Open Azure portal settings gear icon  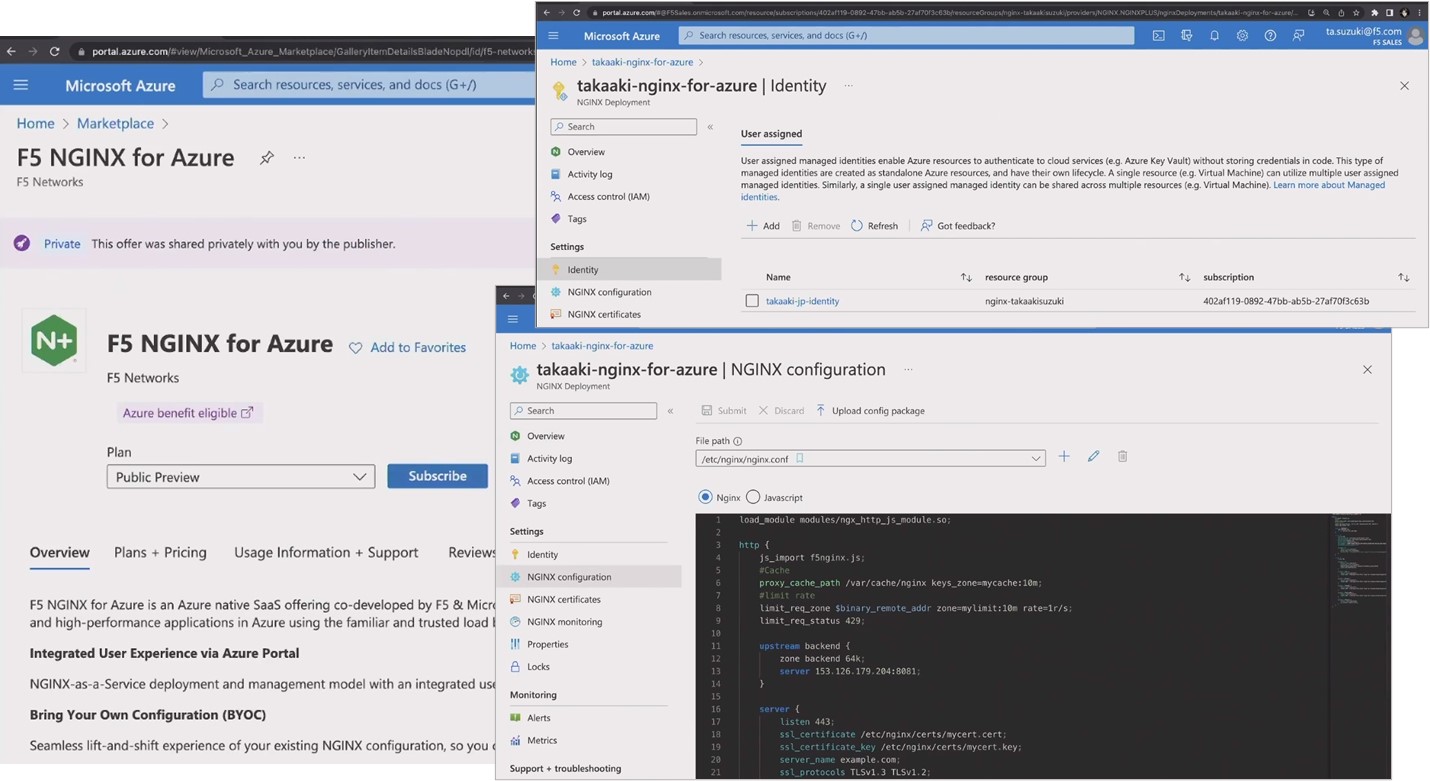tap(1242, 36)
